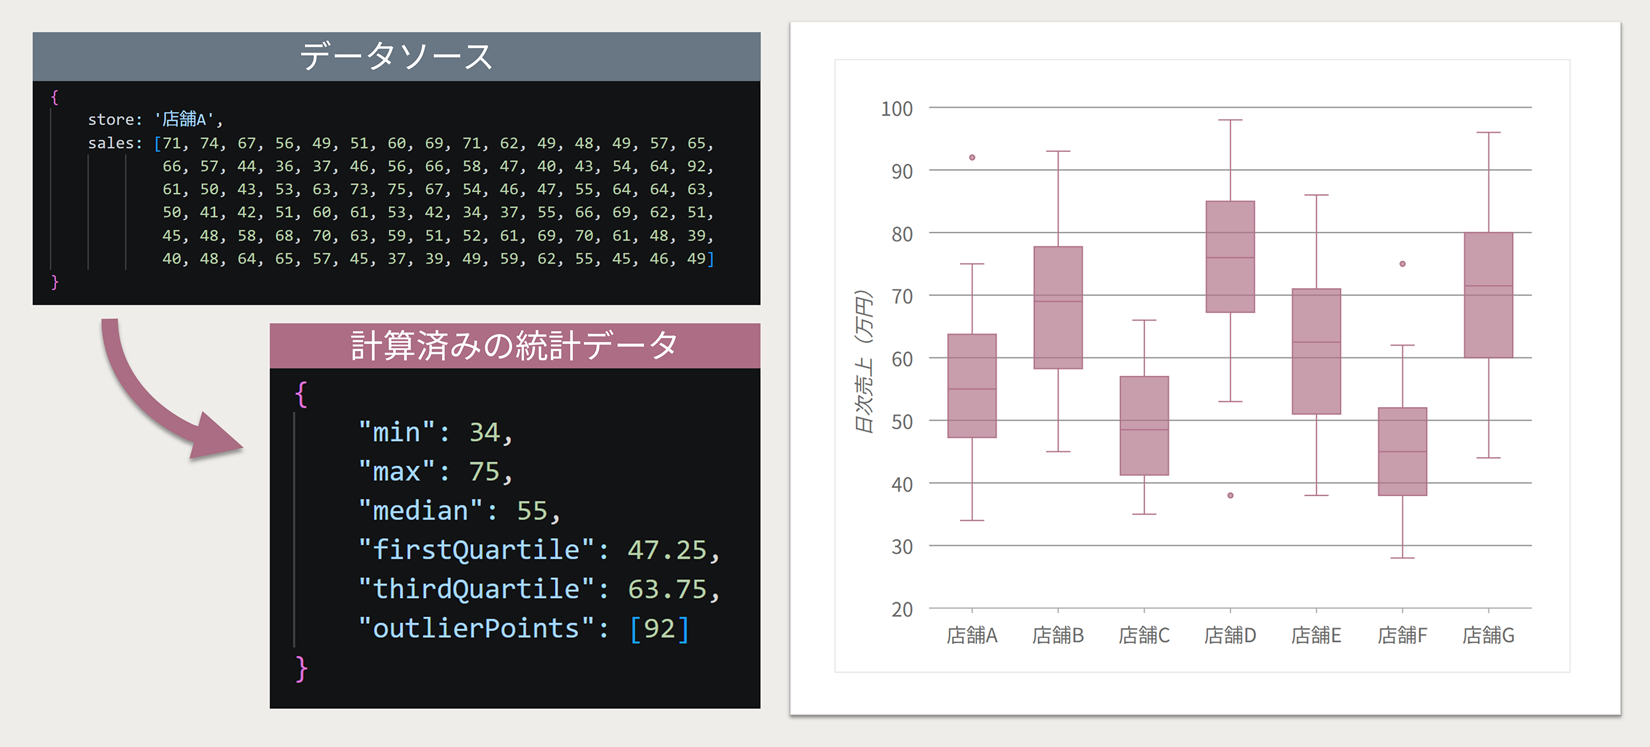Image resolution: width=1650 pixels, height=747 pixels.
Task: Select the store: '店舗A' code line
Action: pyautogui.click(x=155, y=119)
